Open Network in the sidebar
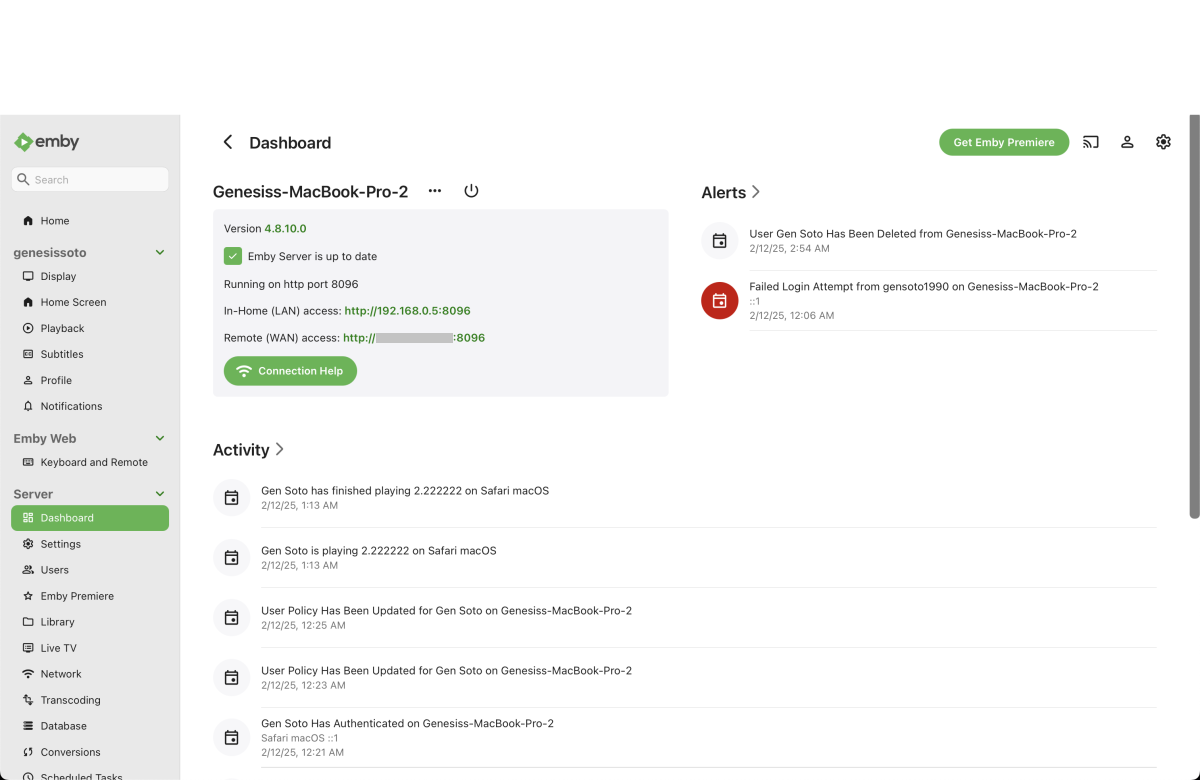 (x=90, y=674)
